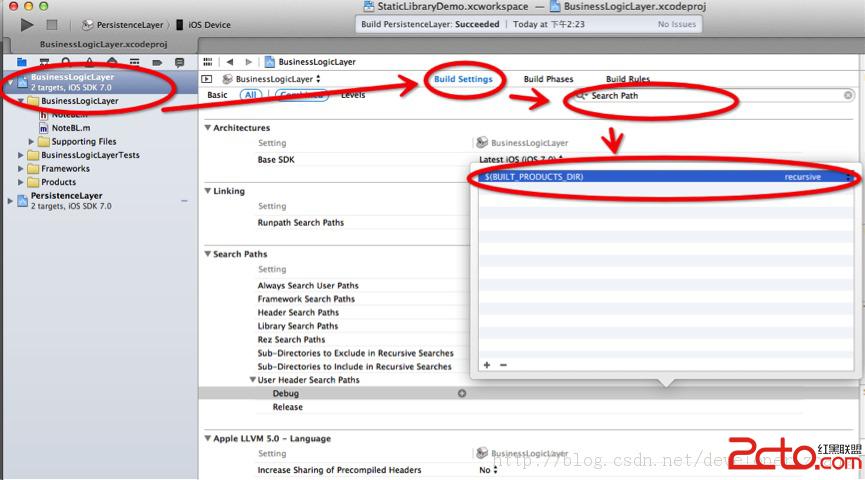Click the PersistenceLayer scheme icon in toolbar

[x=87, y=25]
